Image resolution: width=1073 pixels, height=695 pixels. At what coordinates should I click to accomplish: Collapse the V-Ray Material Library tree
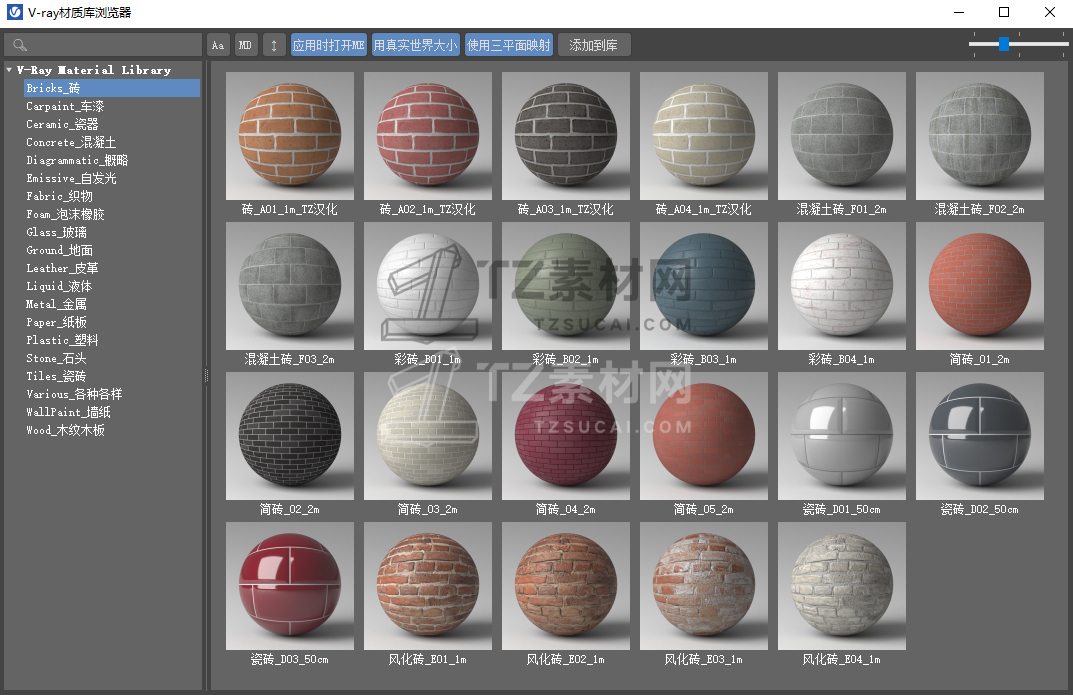[9, 70]
